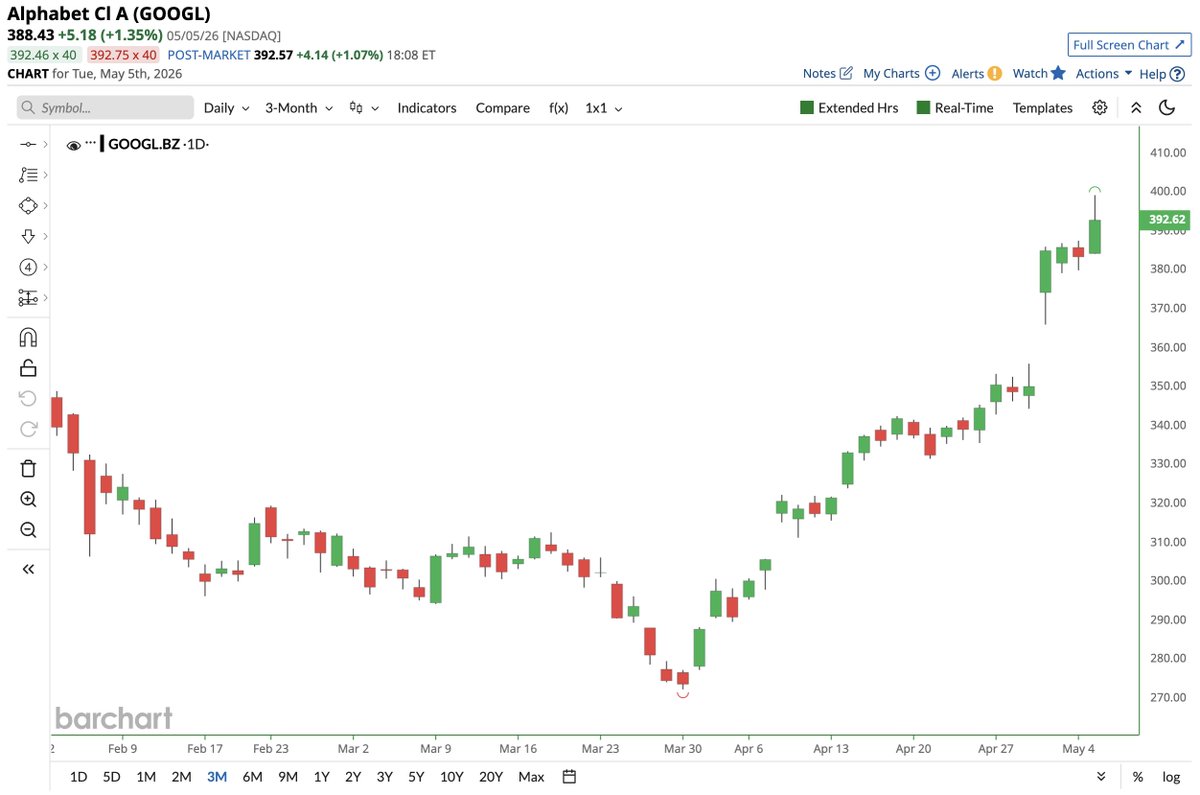Image resolution: width=1200 pixels, height=795 pixels.
Task: Zoom out of the chart
Action: tap(28, 530)
